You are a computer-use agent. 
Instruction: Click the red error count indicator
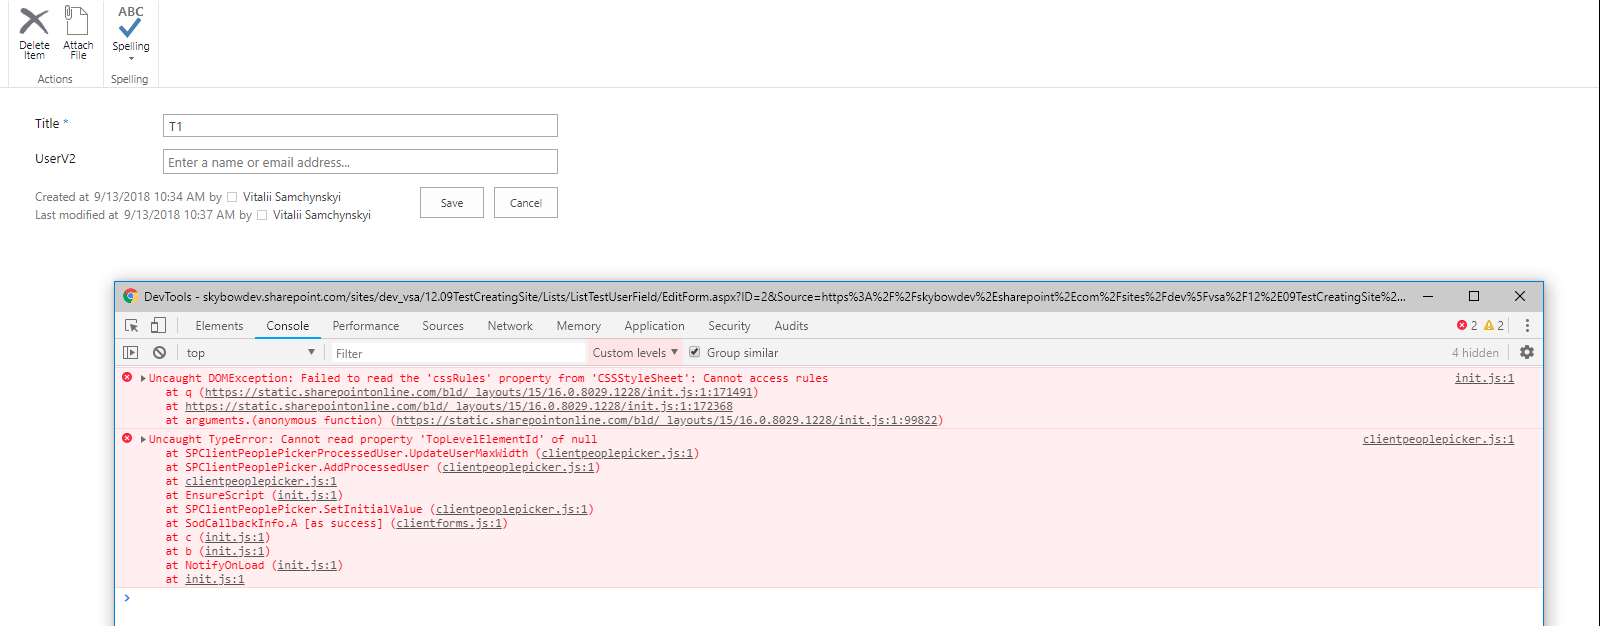tap(1467, 326)
